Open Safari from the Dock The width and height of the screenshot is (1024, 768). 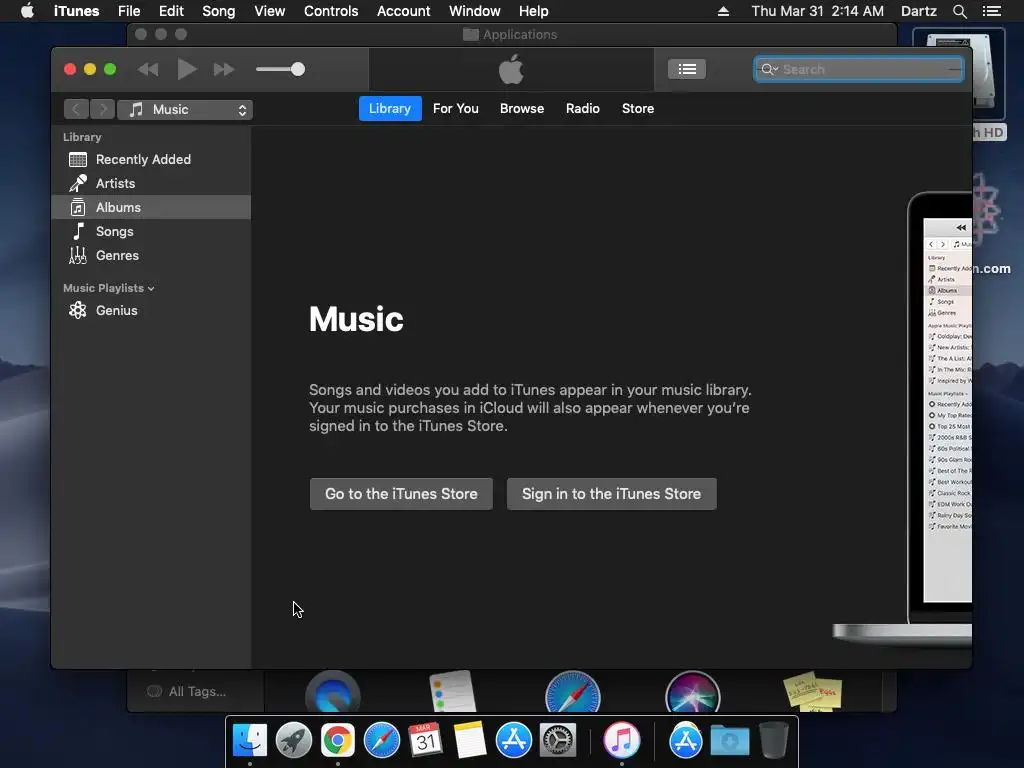pyautogui.click(x=382, y=740)
